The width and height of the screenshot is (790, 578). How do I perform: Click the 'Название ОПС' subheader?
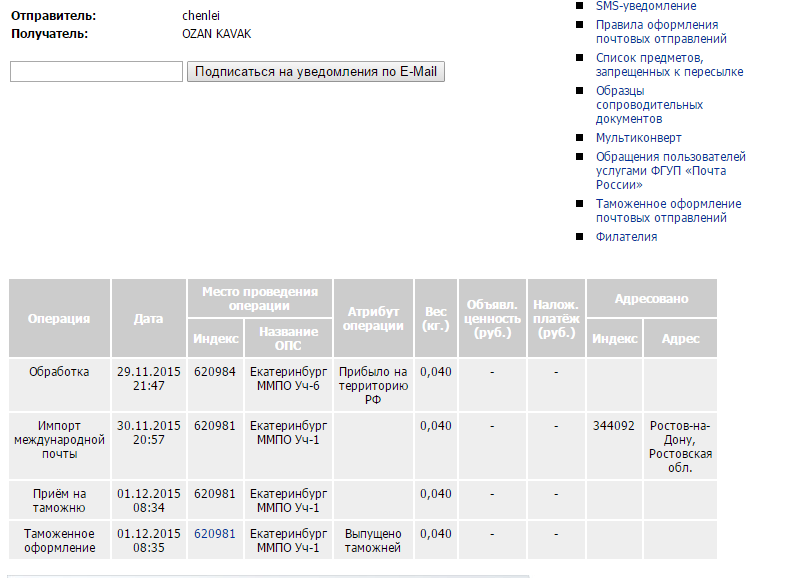288,338
